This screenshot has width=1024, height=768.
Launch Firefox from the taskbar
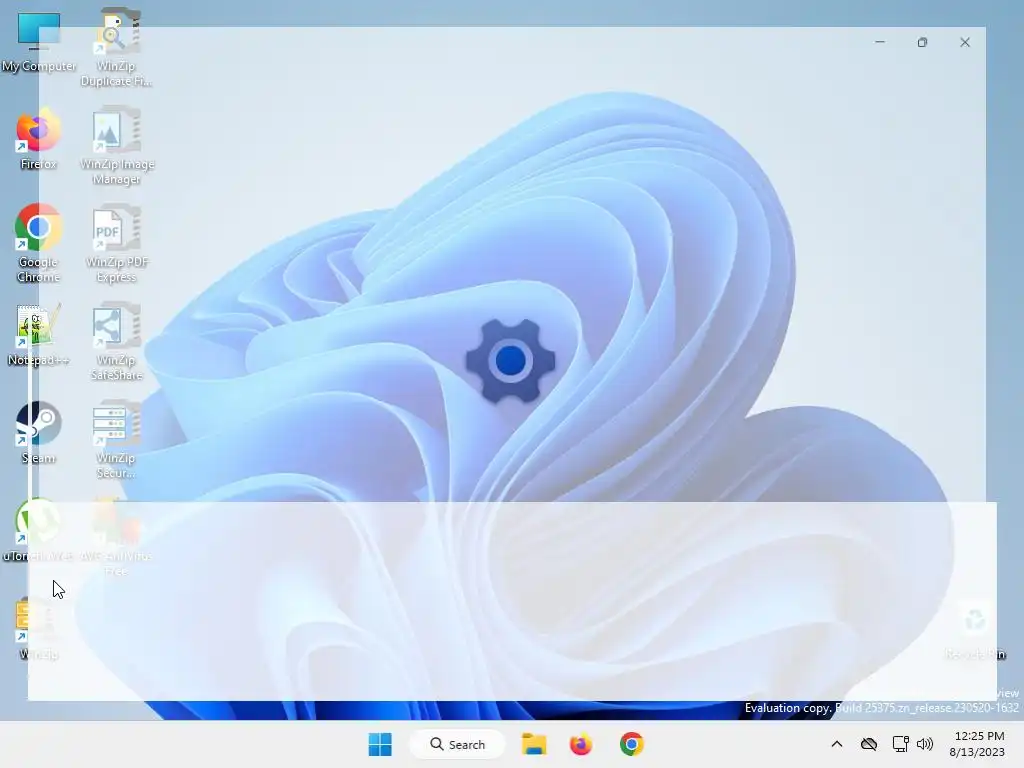tap(581, 744)
